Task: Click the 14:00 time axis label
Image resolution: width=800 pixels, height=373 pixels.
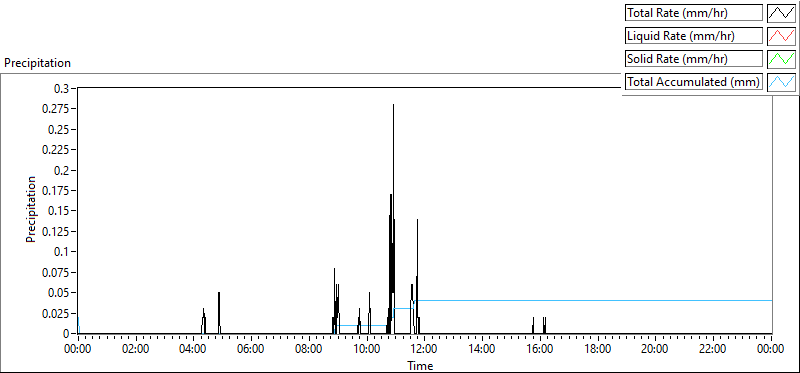Action: [483, 349]
